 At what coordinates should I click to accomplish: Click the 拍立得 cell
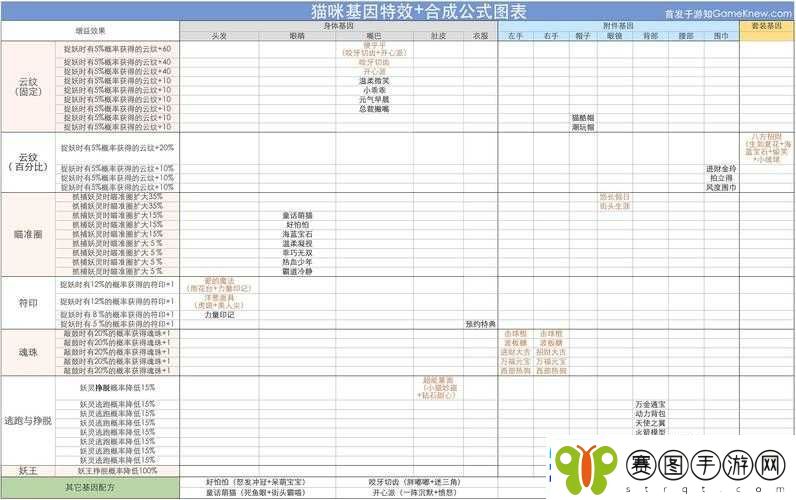721,178
